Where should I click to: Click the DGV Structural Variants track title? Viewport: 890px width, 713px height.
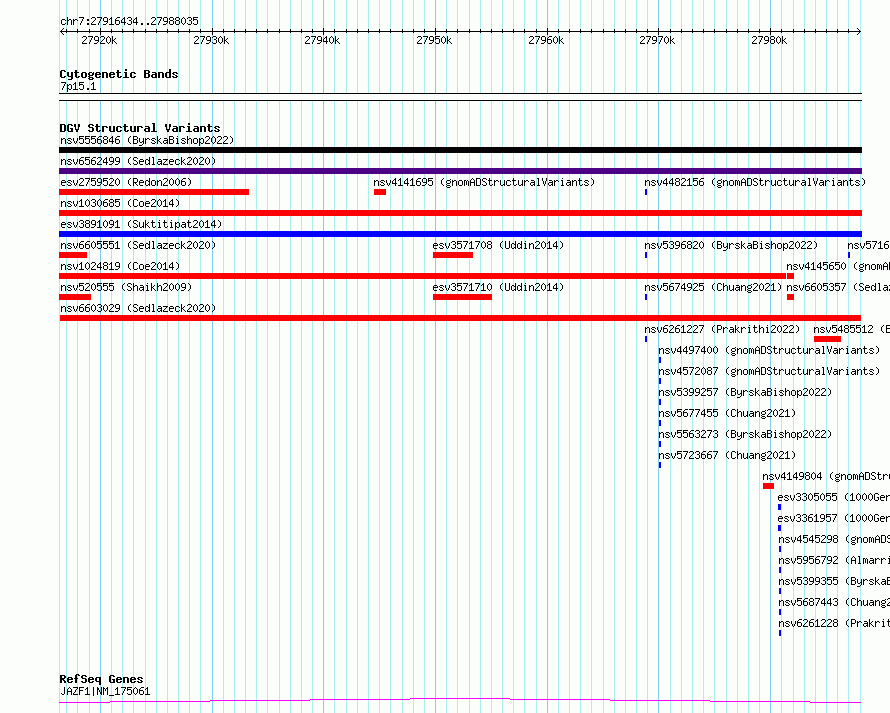(140, 128)
